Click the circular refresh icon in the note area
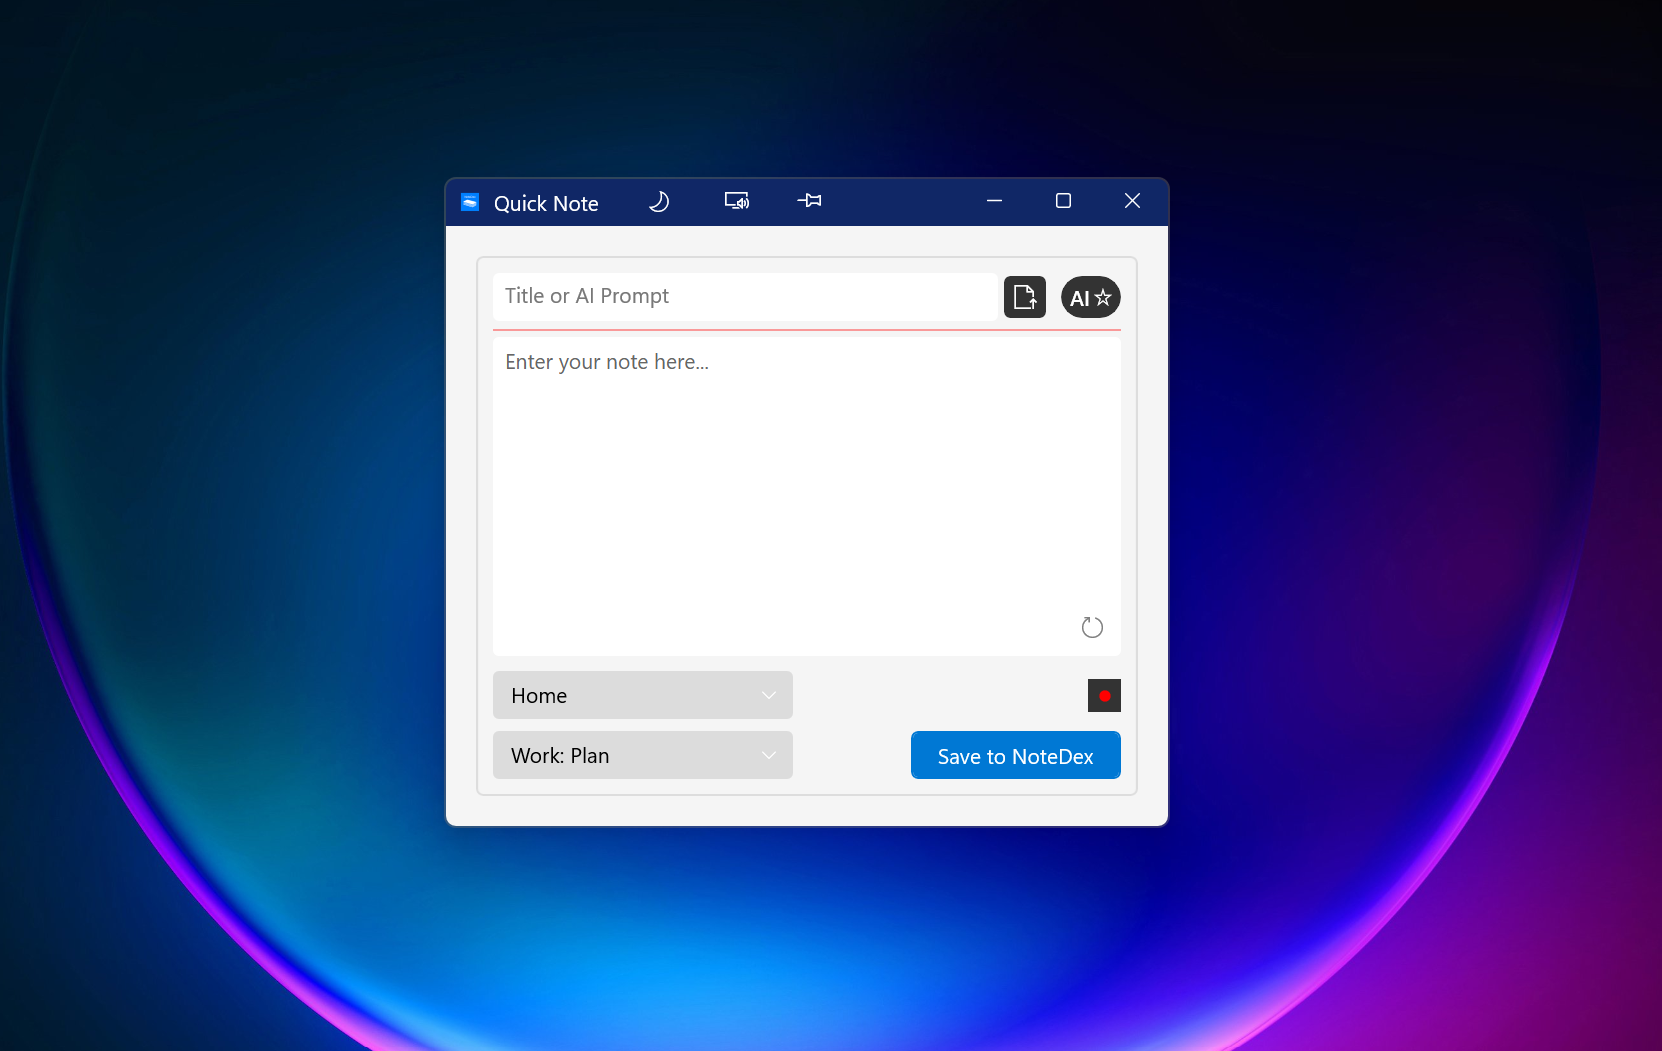The width and height of the screenshot is (1662, 1051). (1092, 627)
